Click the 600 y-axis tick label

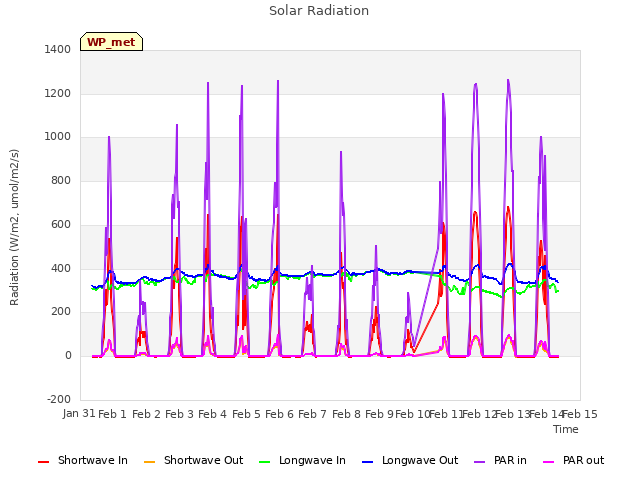tap(61, 224)
